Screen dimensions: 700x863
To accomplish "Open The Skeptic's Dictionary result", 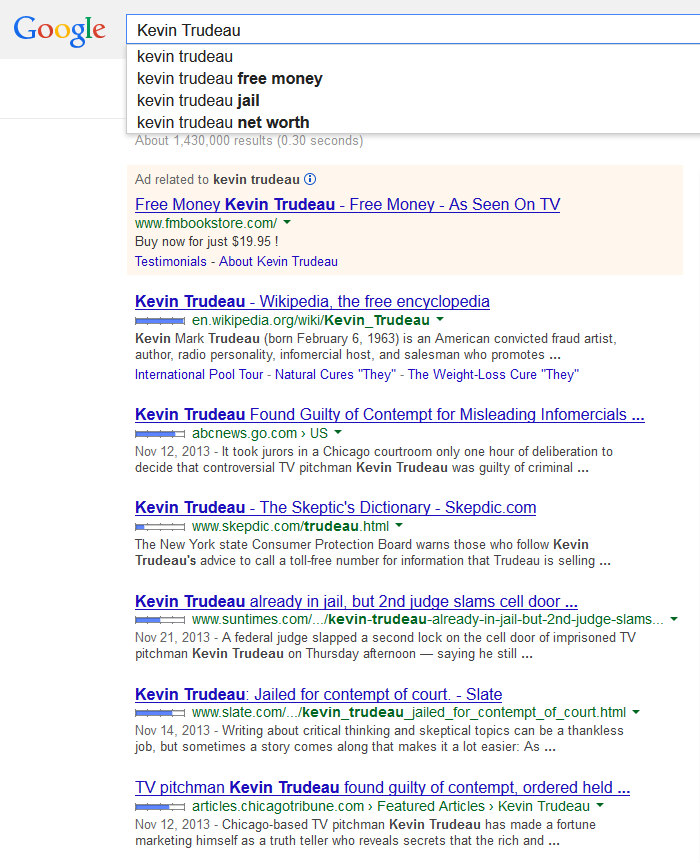I will (335, 507).
